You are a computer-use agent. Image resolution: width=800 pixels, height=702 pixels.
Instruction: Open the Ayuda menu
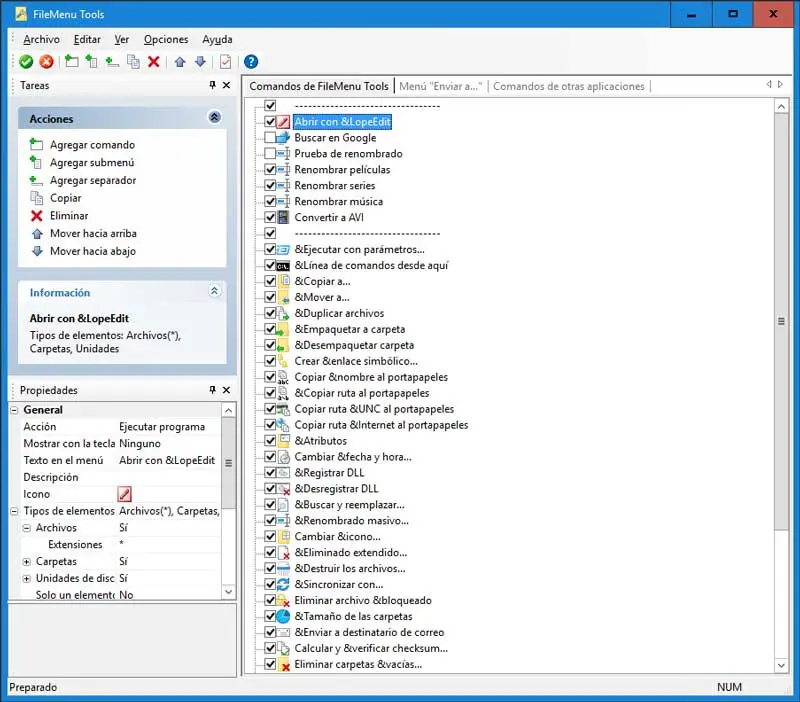tap(217, 39)
